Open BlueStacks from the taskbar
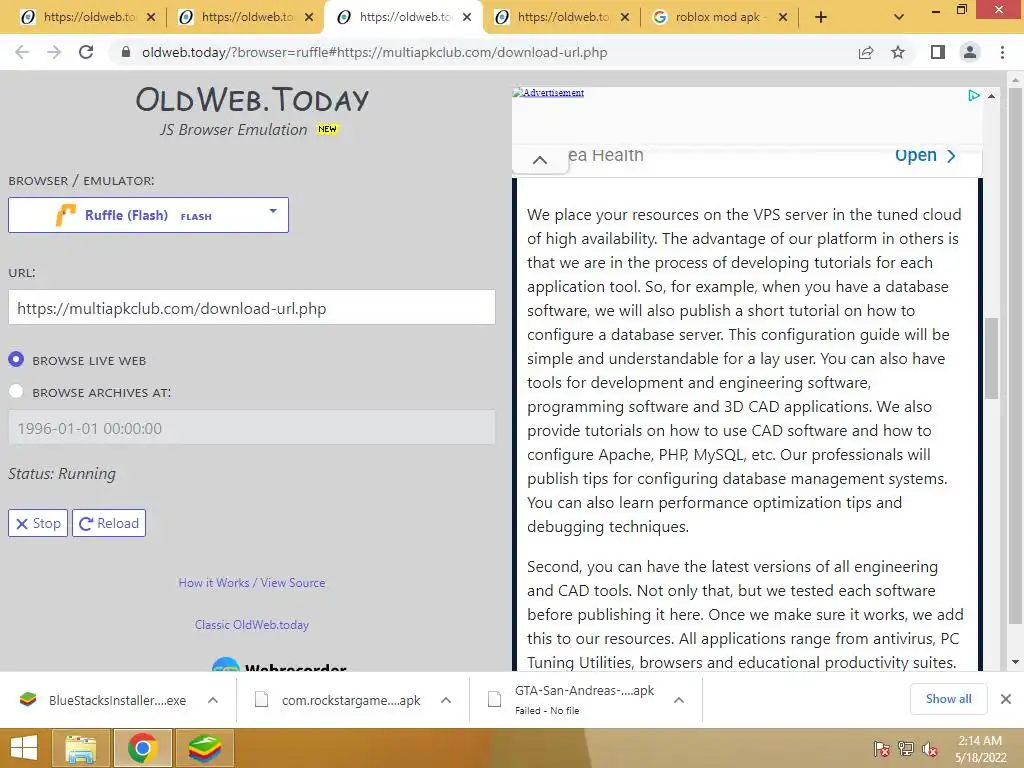 (x=204, y=748)
